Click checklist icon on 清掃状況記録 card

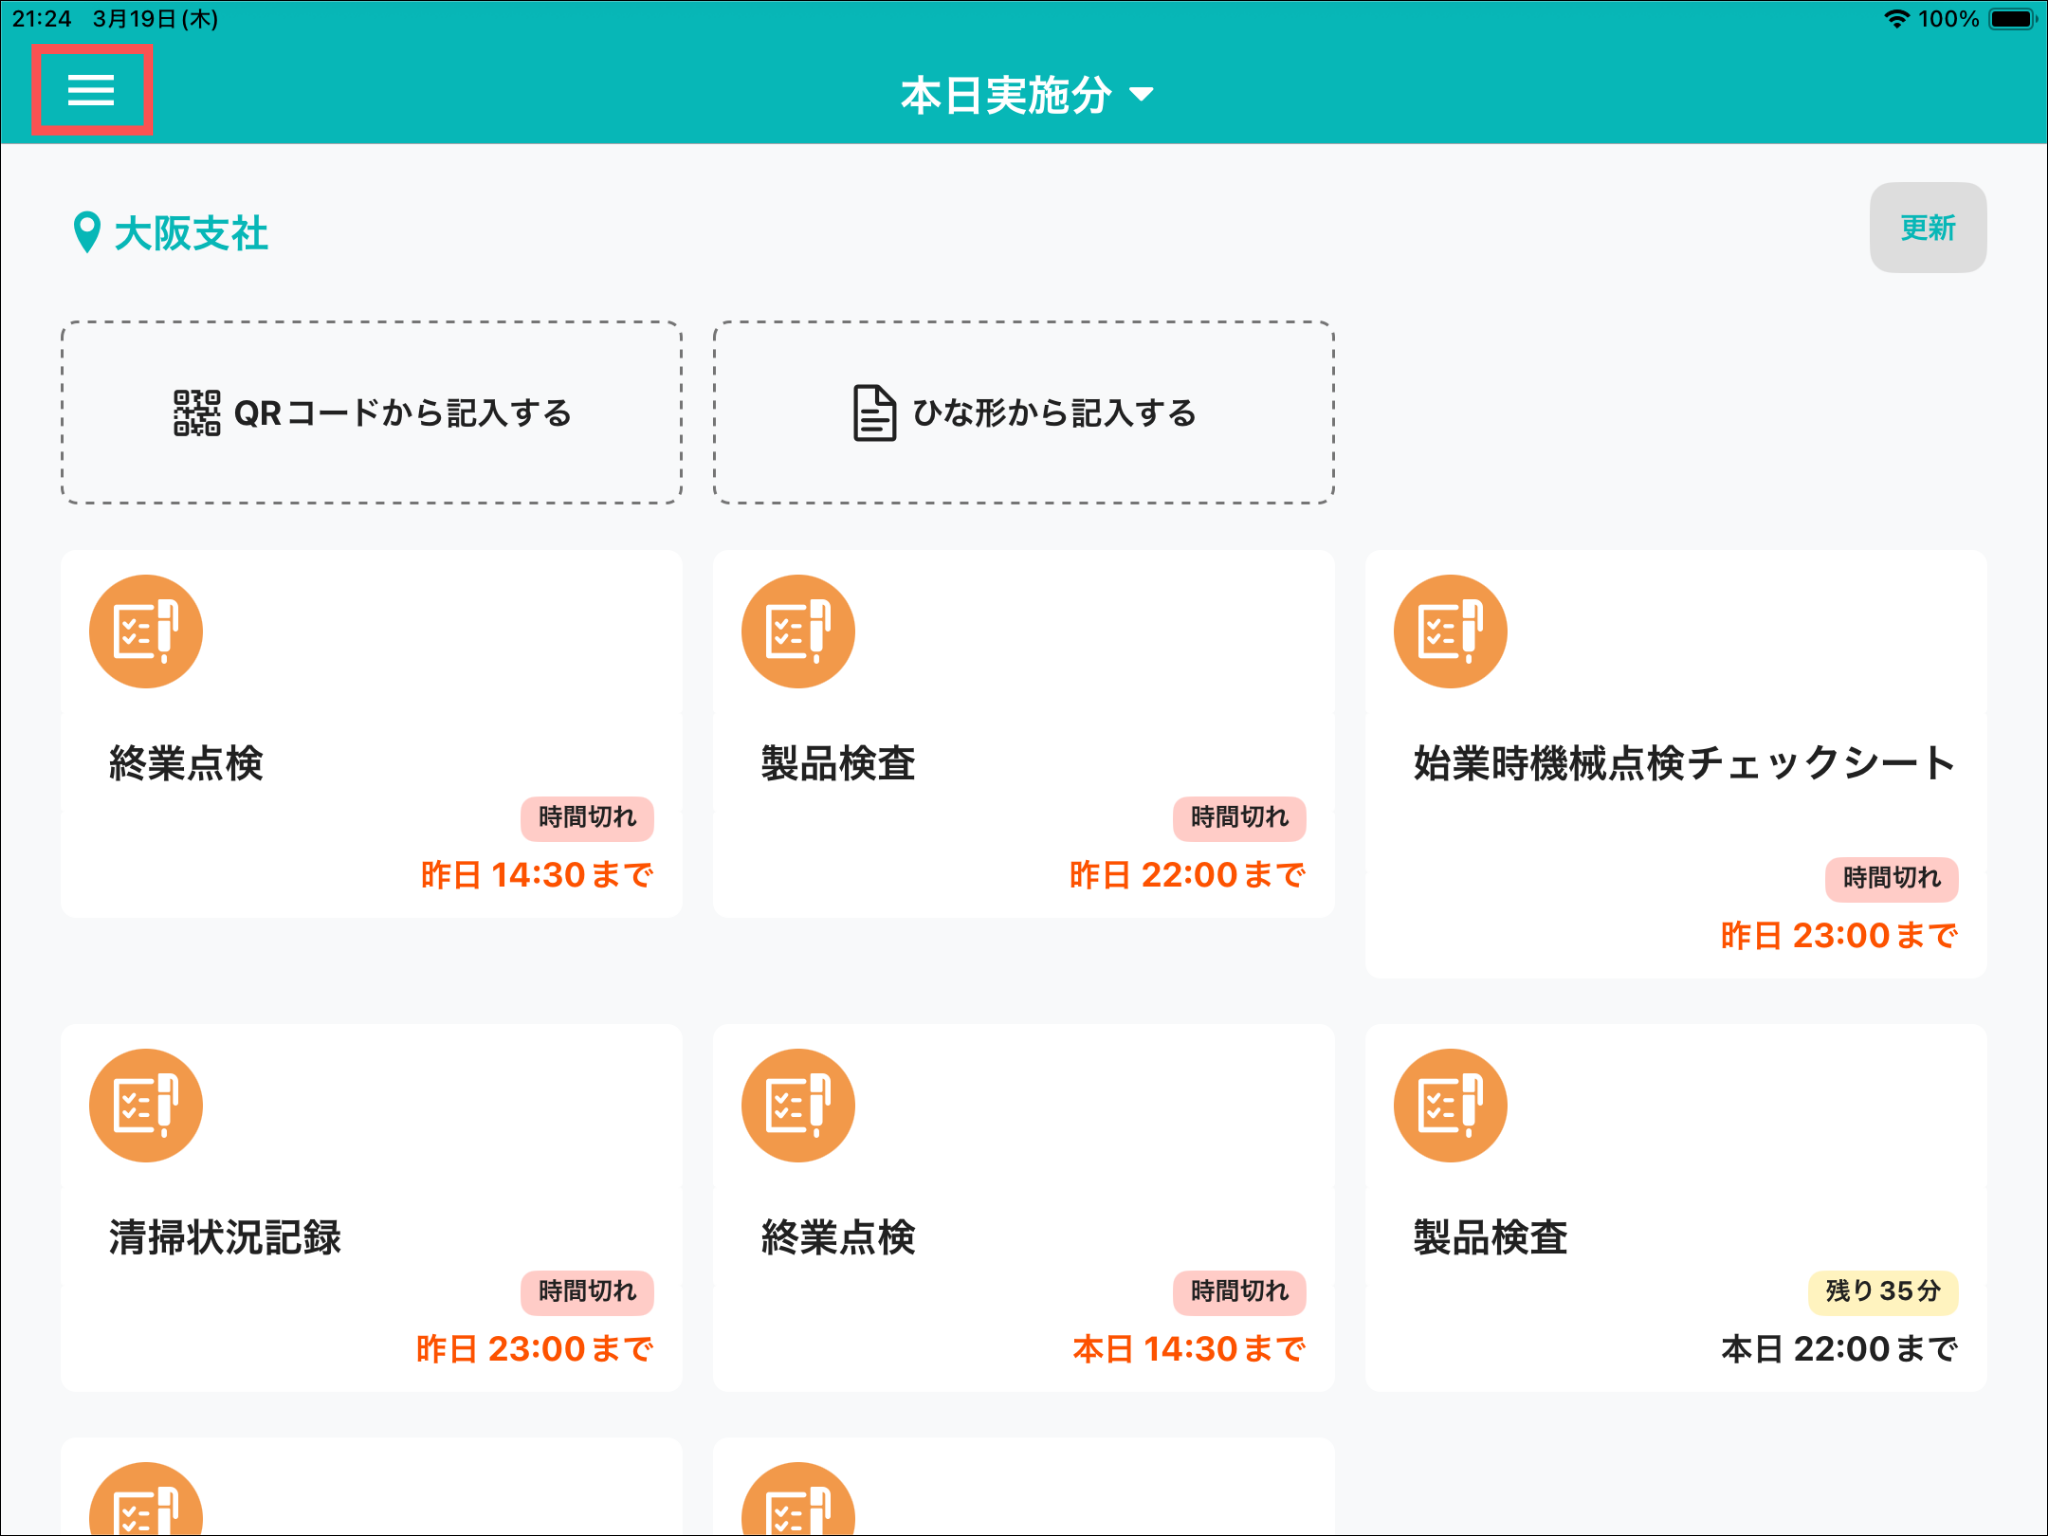pos(146,1105)
